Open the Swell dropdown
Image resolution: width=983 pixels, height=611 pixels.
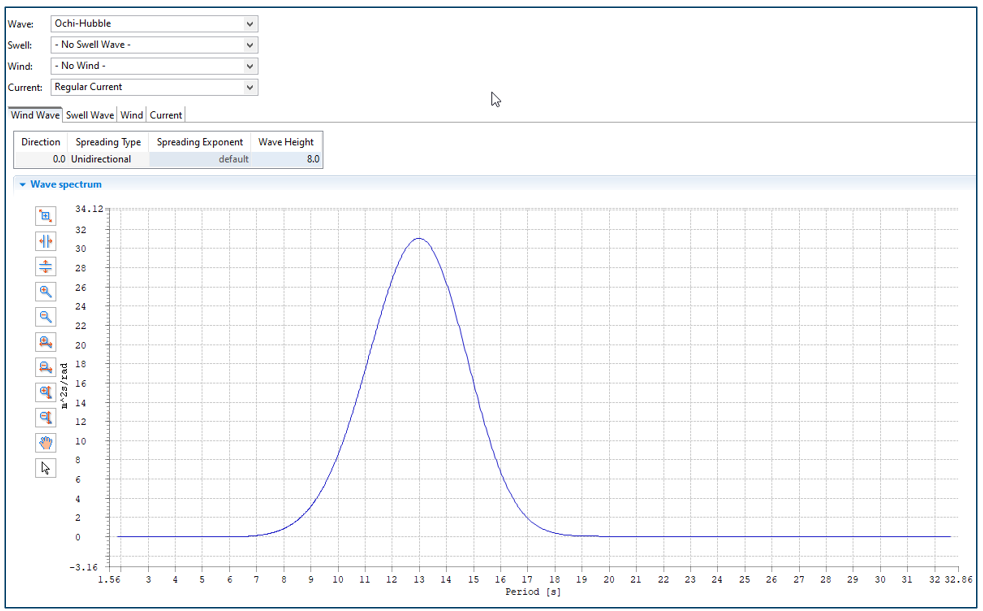click(154, 45)
